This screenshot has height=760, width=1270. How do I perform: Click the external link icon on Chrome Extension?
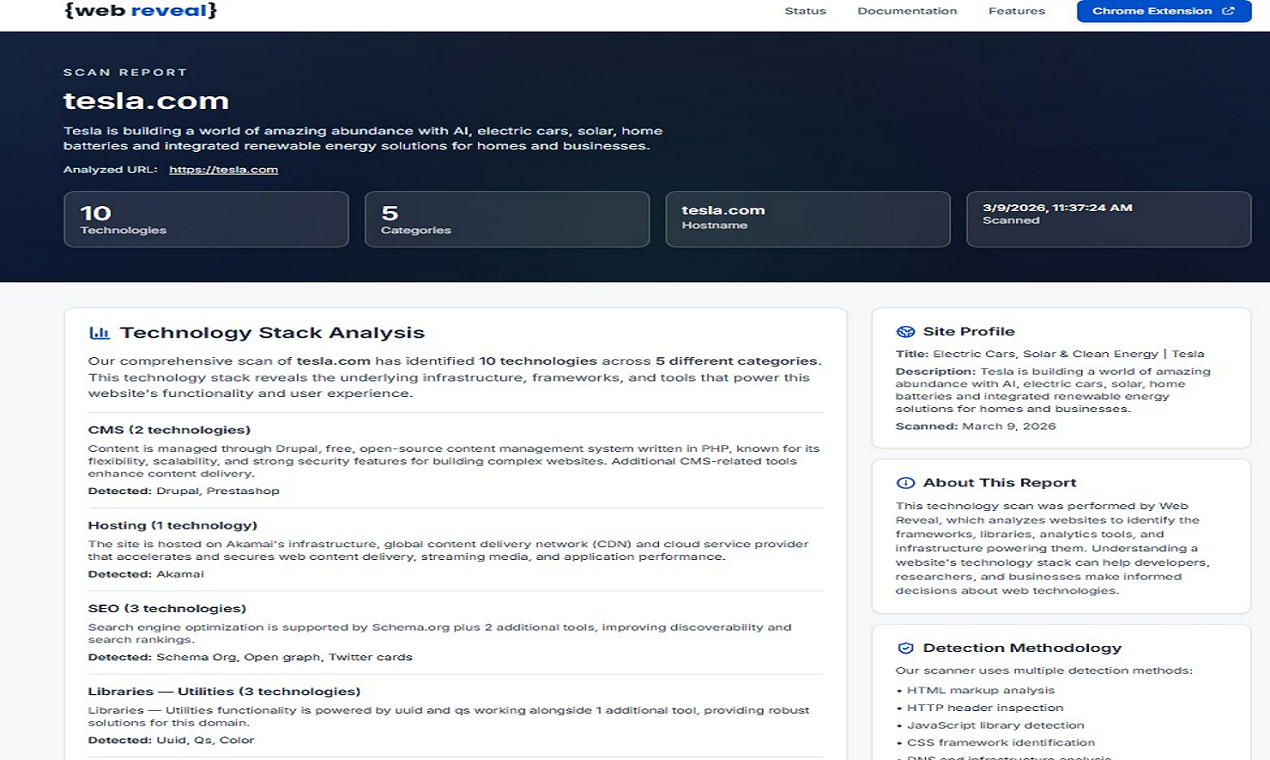(1229, 11)
